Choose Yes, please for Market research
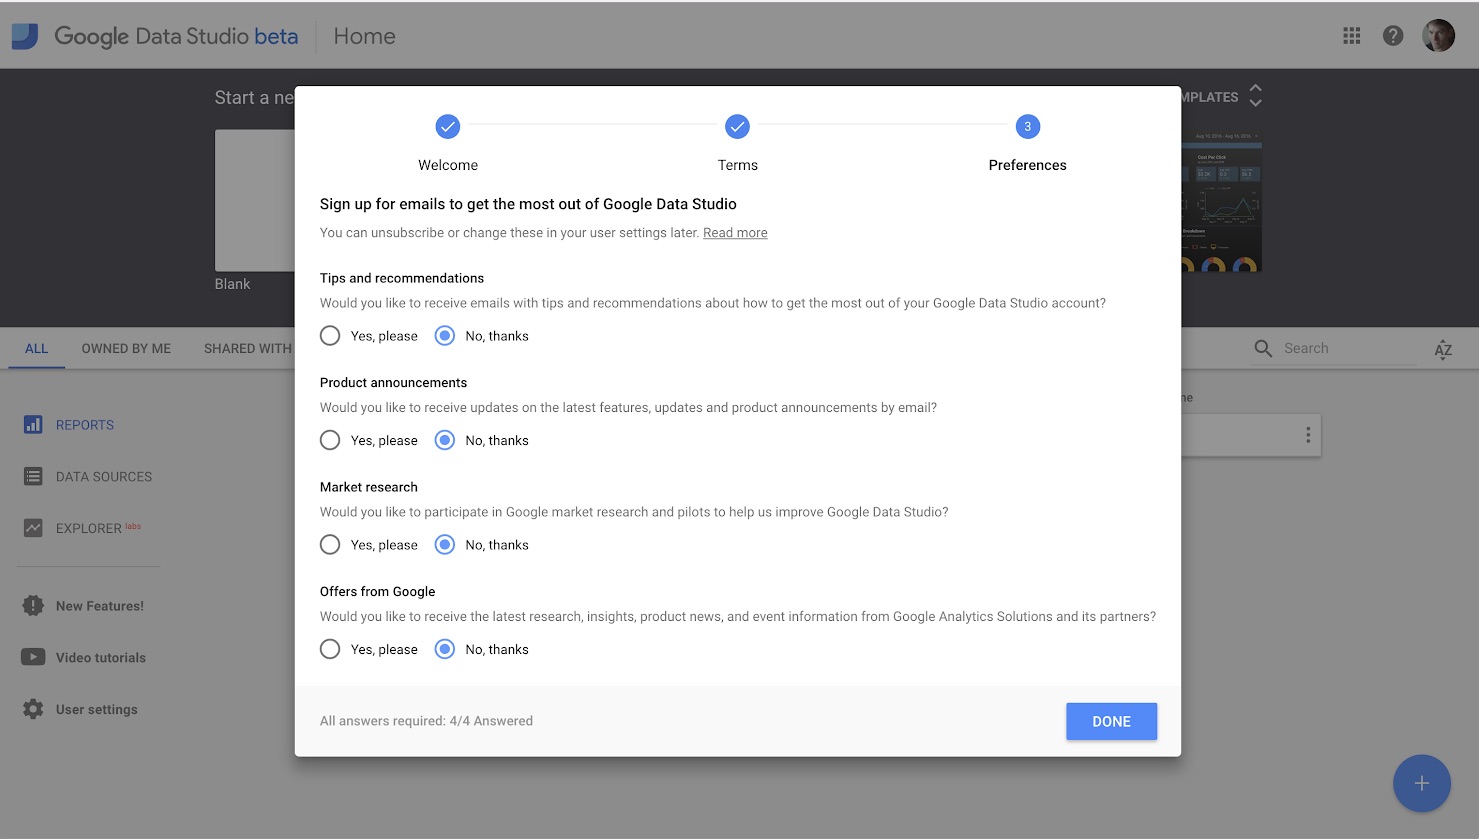 tap(330, 545)
